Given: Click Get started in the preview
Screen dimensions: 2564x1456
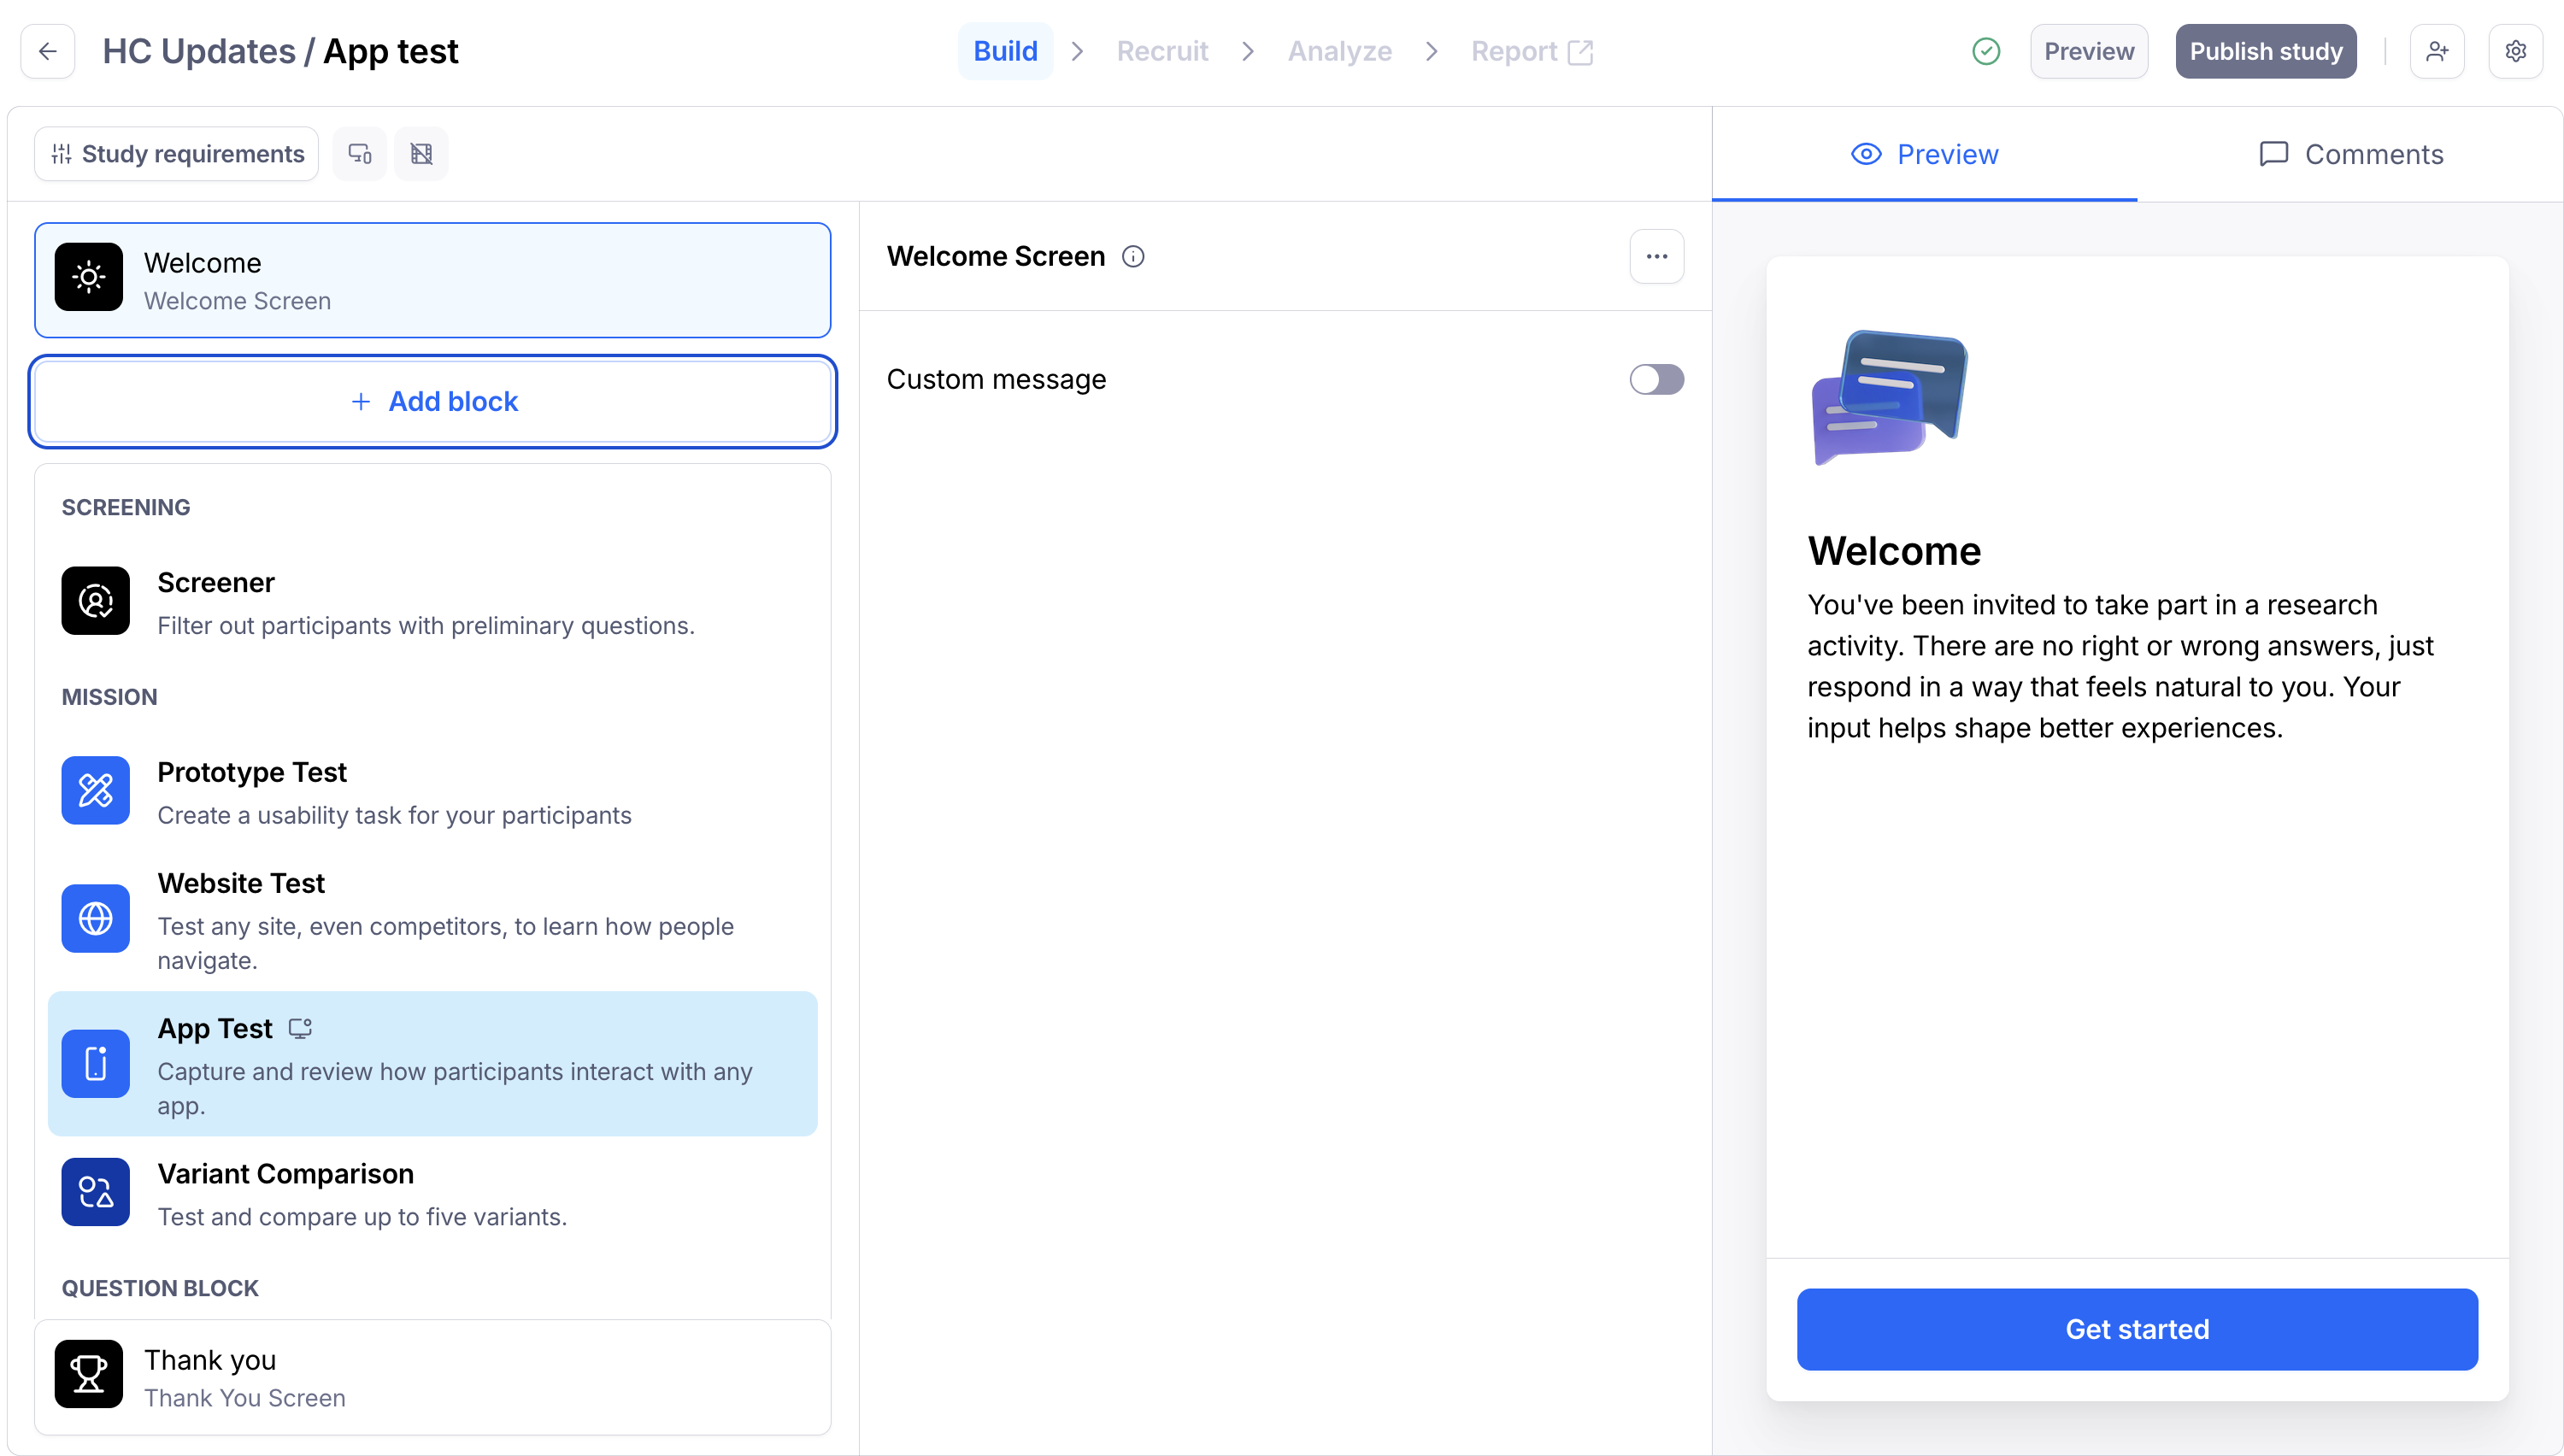Looking at the screenshot, I should (2137, 1329).
